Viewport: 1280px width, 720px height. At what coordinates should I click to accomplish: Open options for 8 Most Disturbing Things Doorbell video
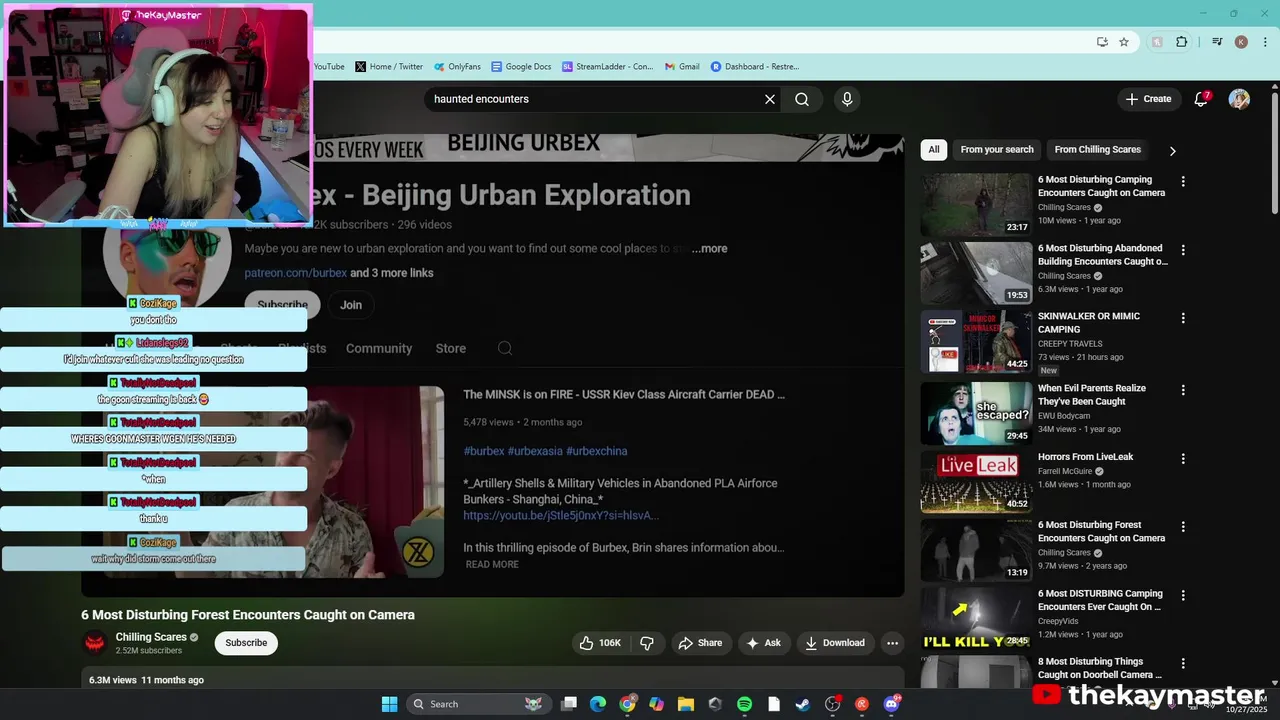coord(1183,663)
